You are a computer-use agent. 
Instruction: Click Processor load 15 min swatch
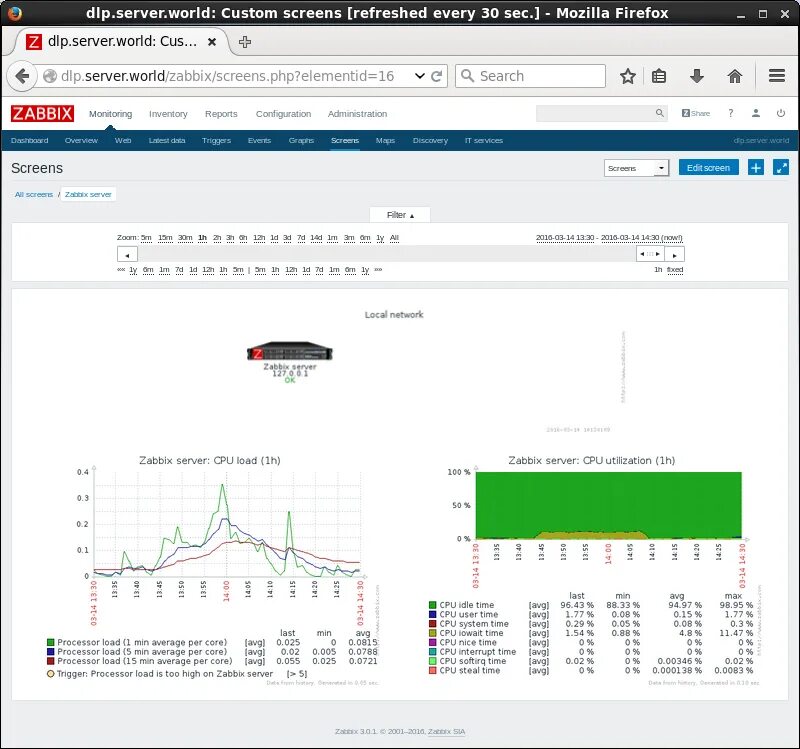51,661
